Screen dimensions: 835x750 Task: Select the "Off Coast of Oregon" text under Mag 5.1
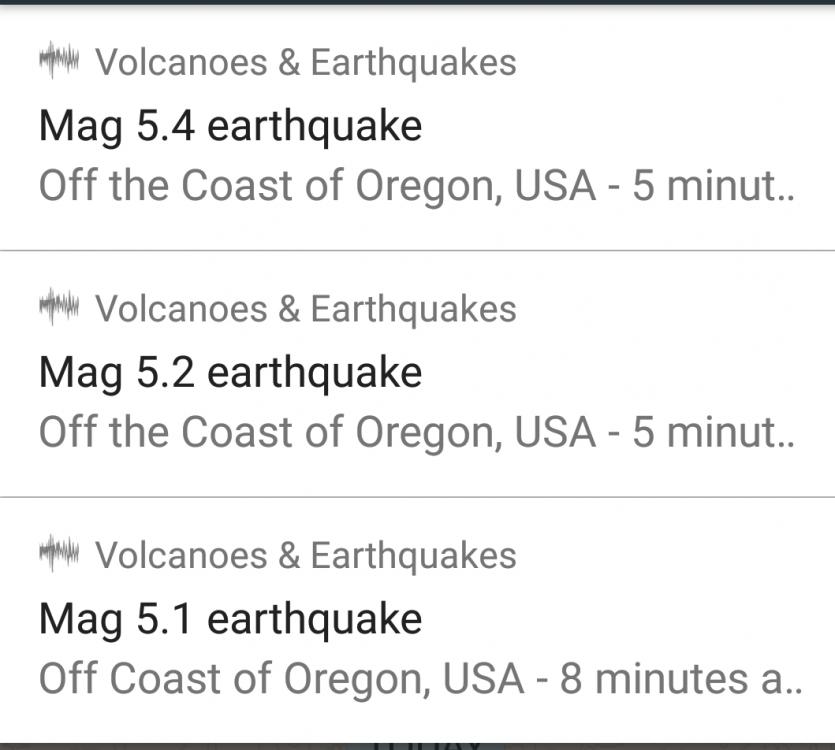tap(230, 679)
